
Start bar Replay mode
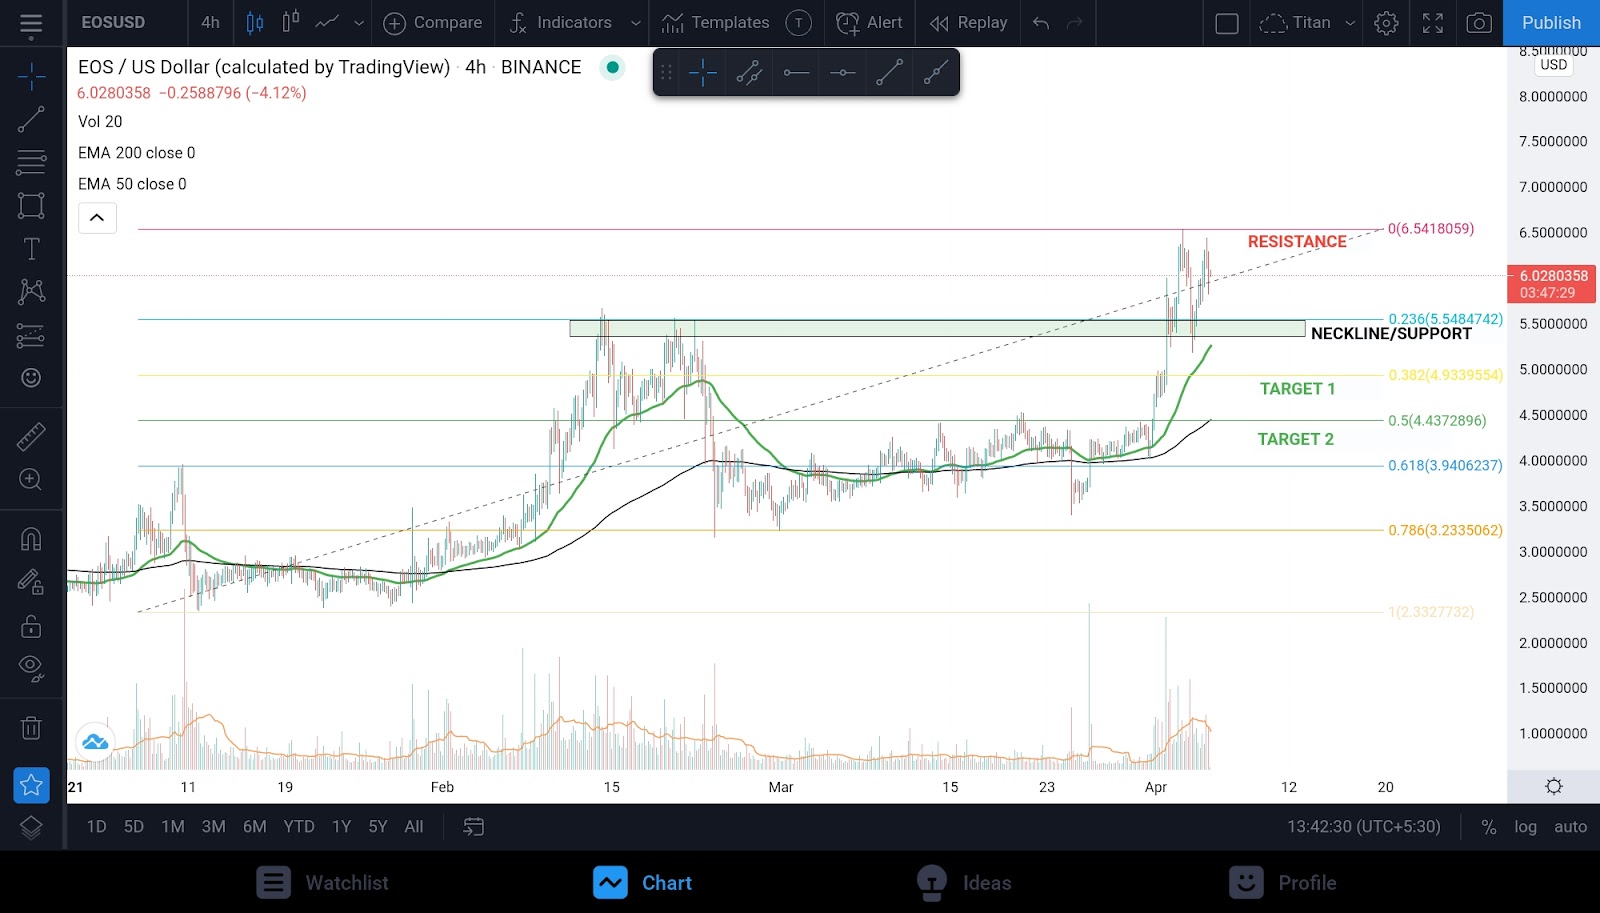pos(968,23)
